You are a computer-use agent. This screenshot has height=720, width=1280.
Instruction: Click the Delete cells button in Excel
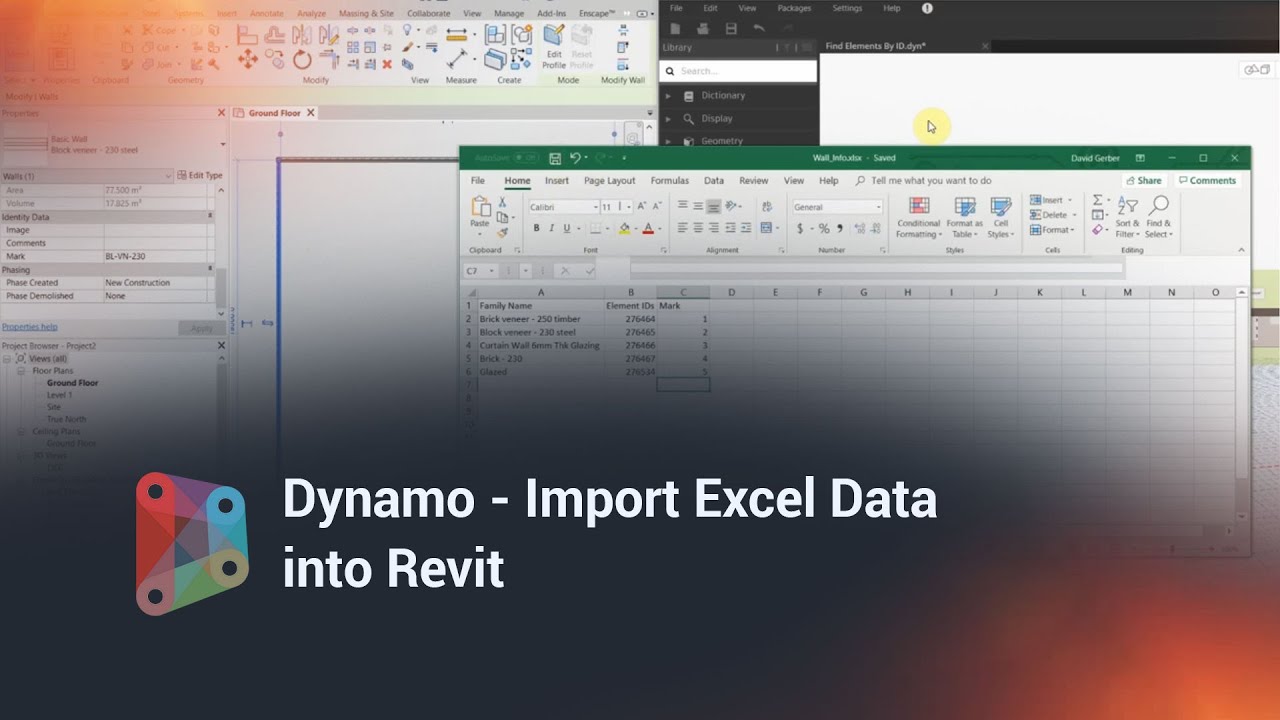[x=1050, y=215]
